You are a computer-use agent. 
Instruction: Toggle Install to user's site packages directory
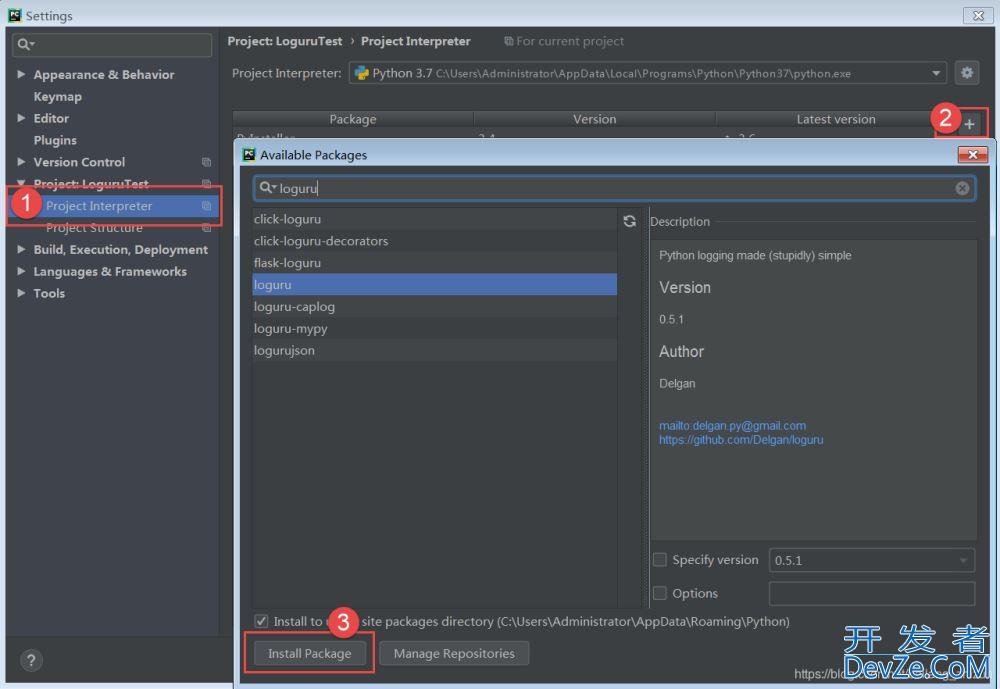(x=261, y=621)
